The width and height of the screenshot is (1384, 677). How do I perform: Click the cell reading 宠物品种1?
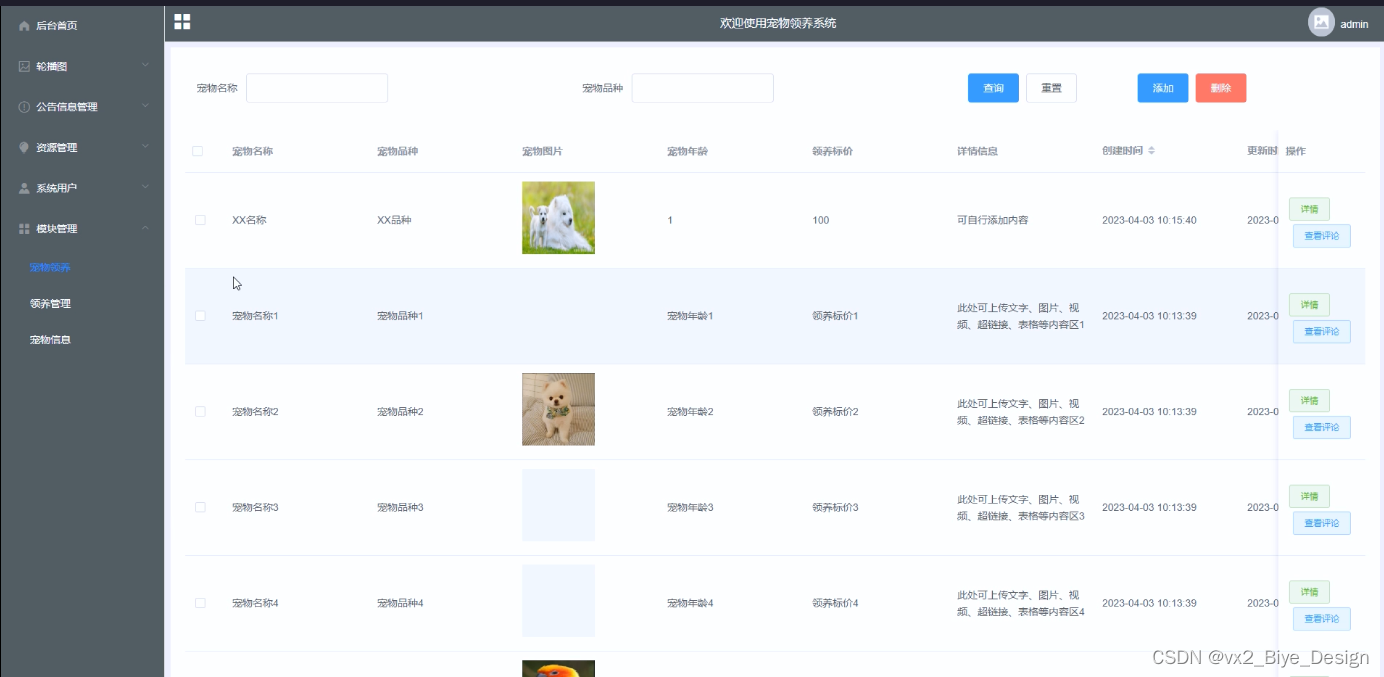click(400, 316)
